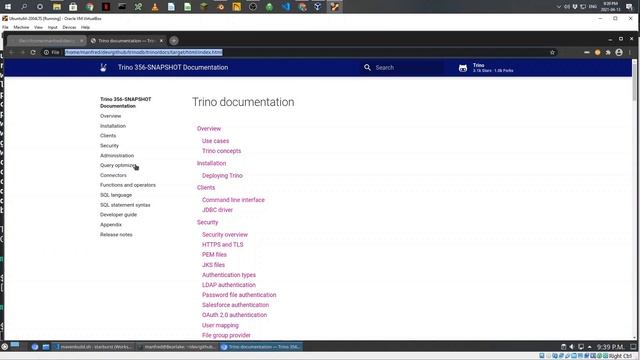640x360 pixels.
Task: Open Developer guide sidebar link
Action: [x=118, y=215]
